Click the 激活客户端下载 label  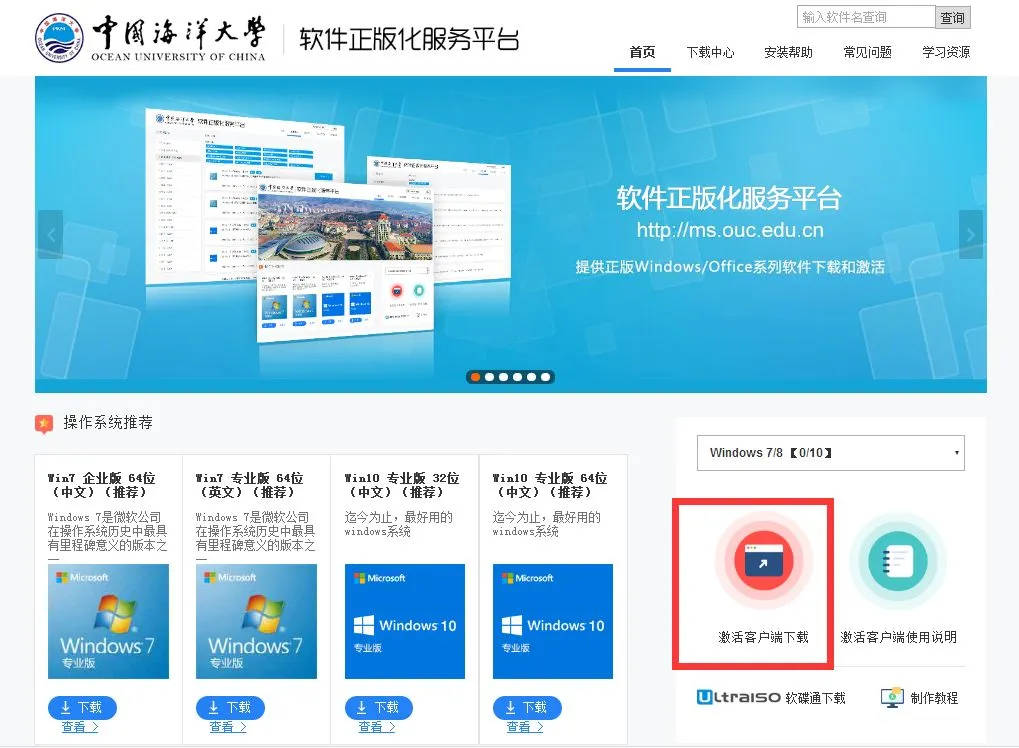(764, 638)
